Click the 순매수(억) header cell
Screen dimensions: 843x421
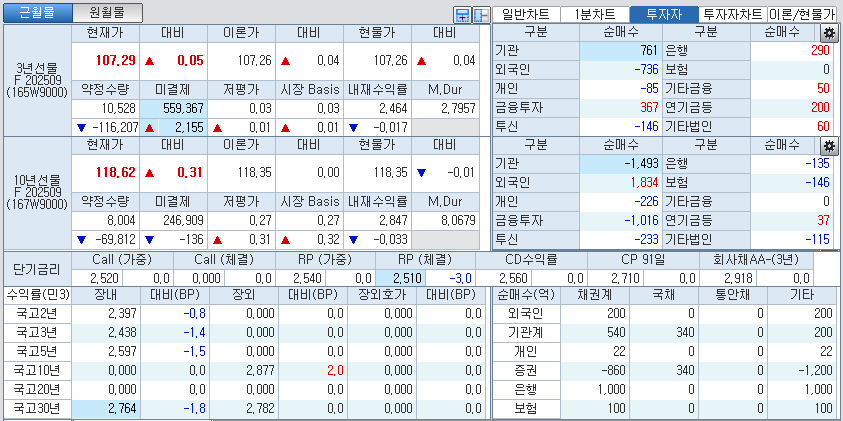(526, 295)
